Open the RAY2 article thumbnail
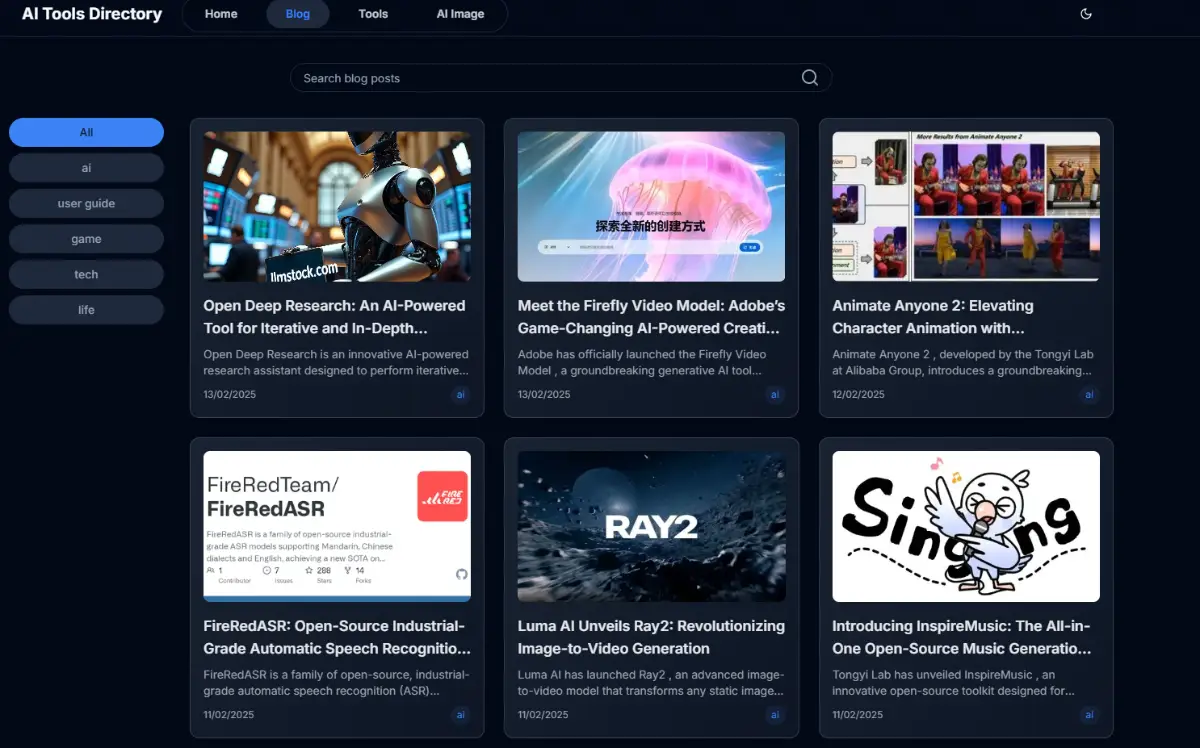 click(651, 526)
